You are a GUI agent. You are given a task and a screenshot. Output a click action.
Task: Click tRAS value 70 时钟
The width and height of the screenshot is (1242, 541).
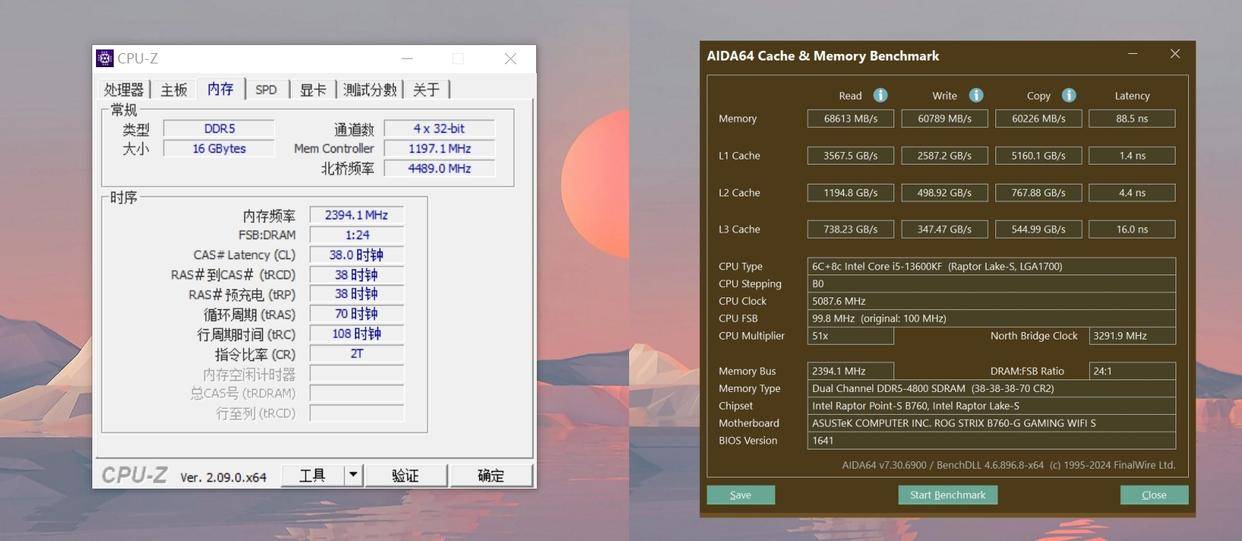tap(356, 314)
